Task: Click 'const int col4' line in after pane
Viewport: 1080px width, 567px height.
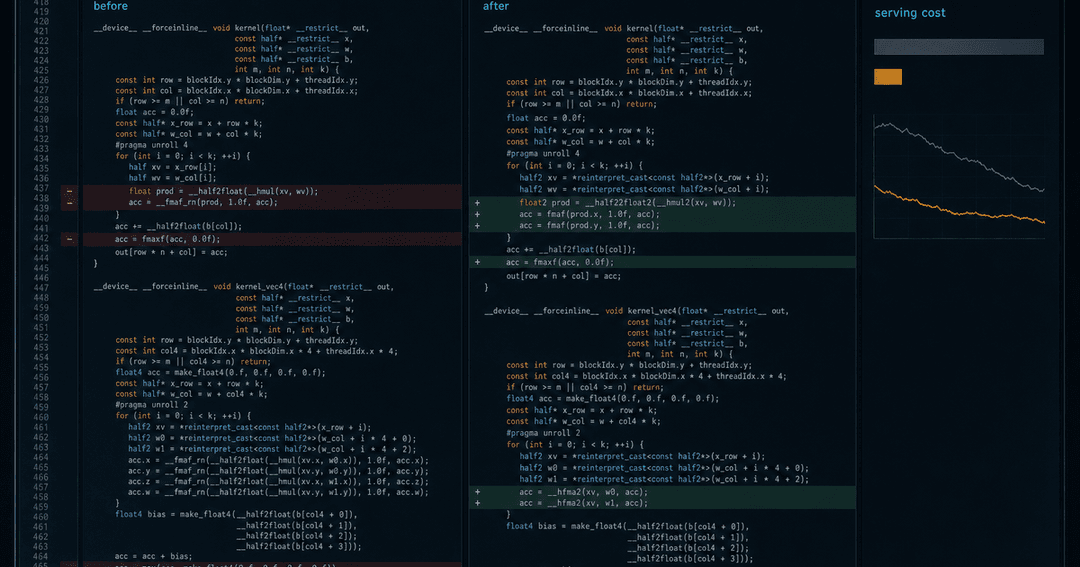Action: [646, 376]
